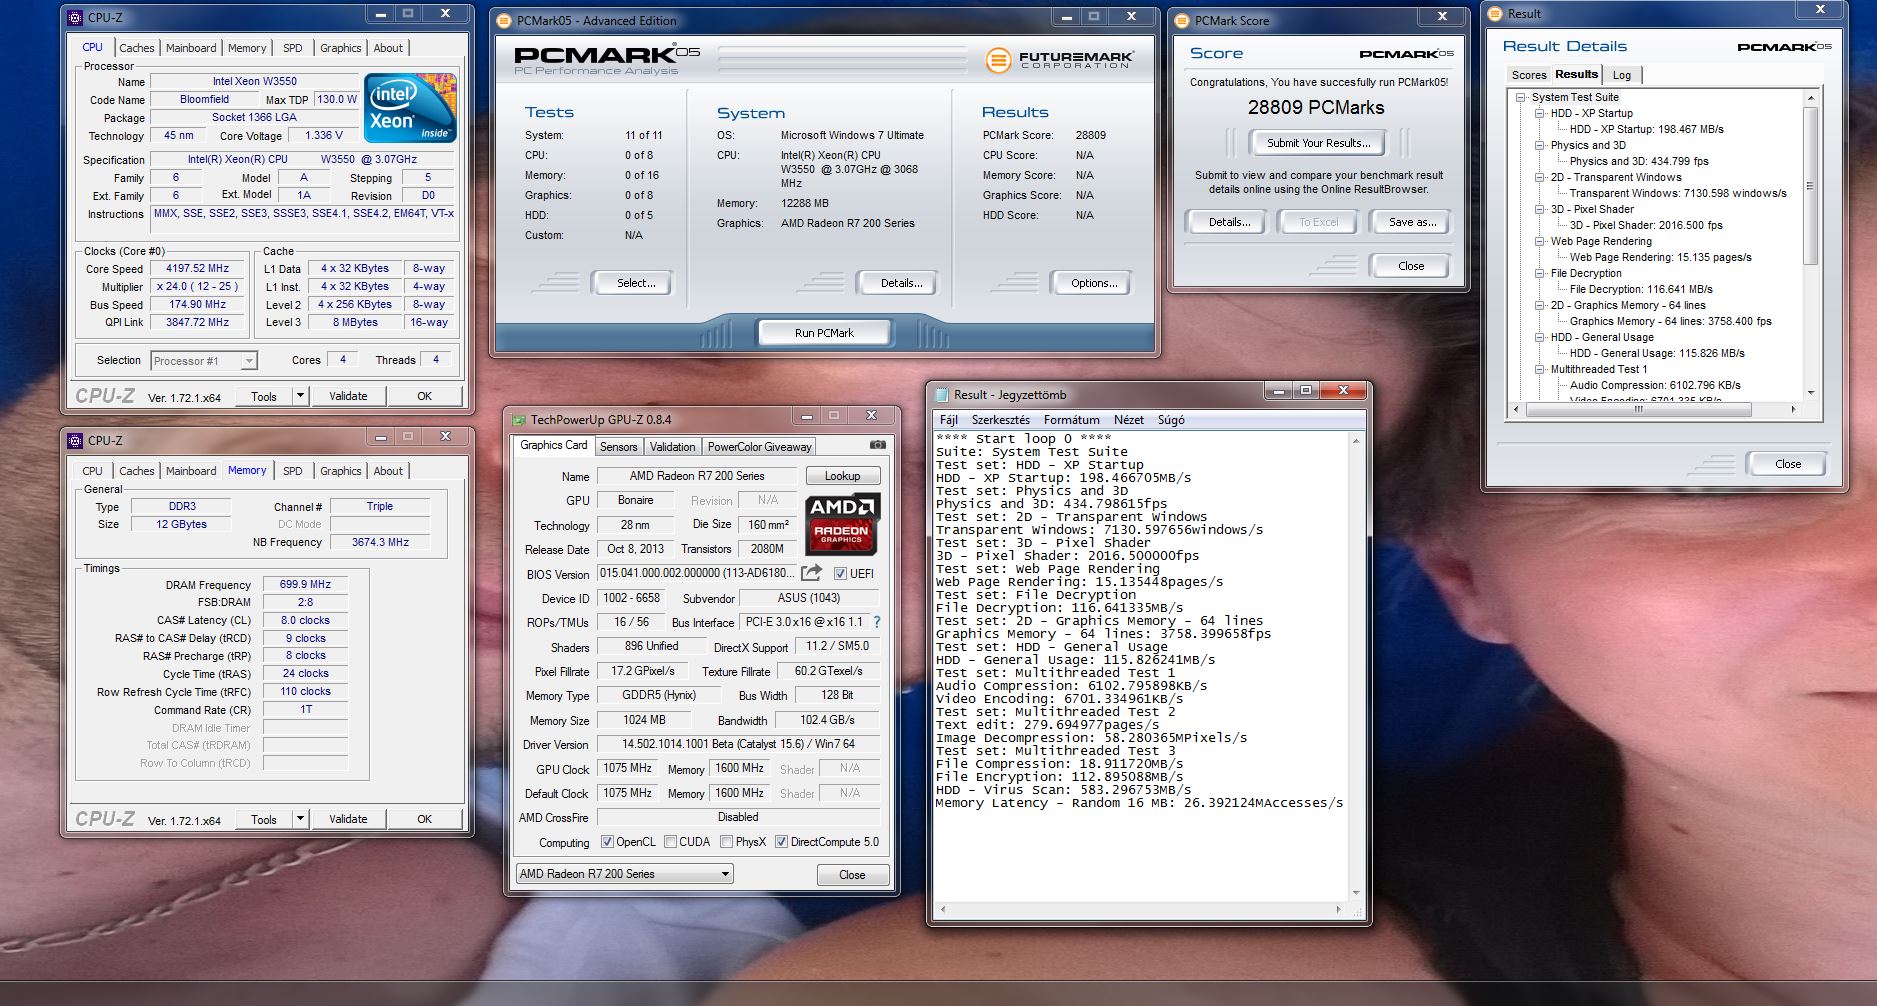This screenshot has height=1006, width=1877.
Task: Click the Result window orange title icon
Action: point(1496,13)
